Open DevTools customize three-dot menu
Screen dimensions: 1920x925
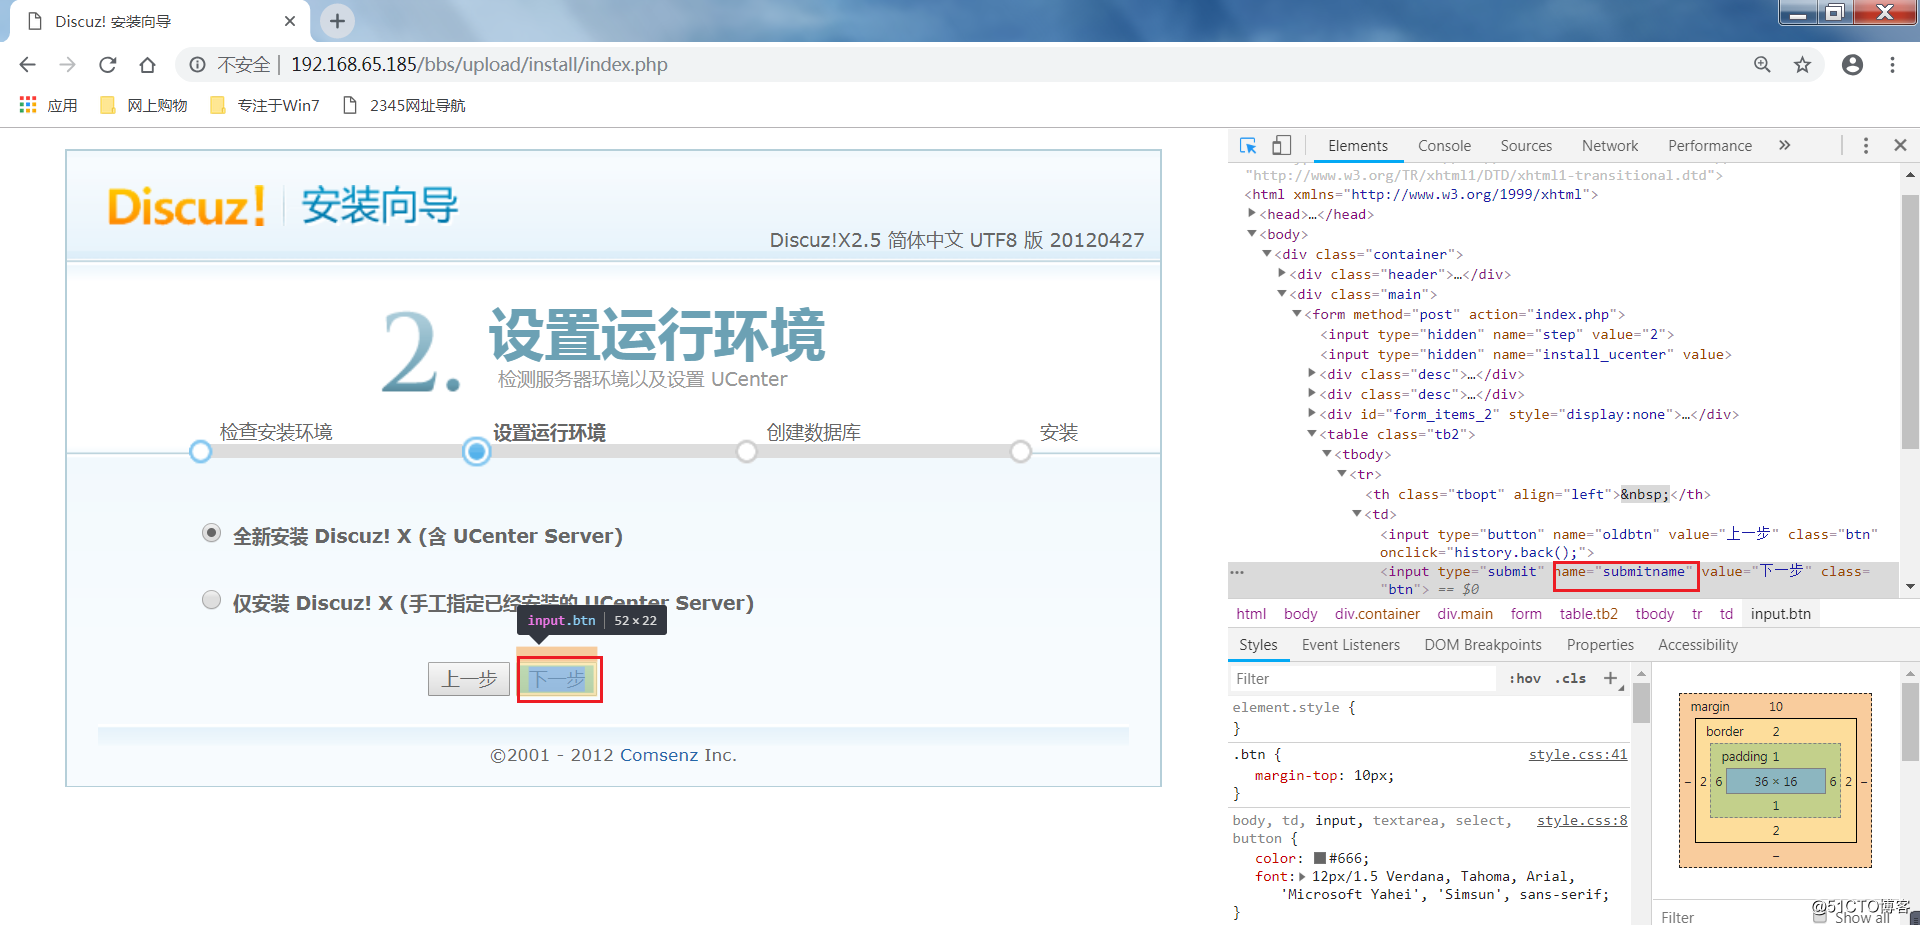click(1865, 146)
